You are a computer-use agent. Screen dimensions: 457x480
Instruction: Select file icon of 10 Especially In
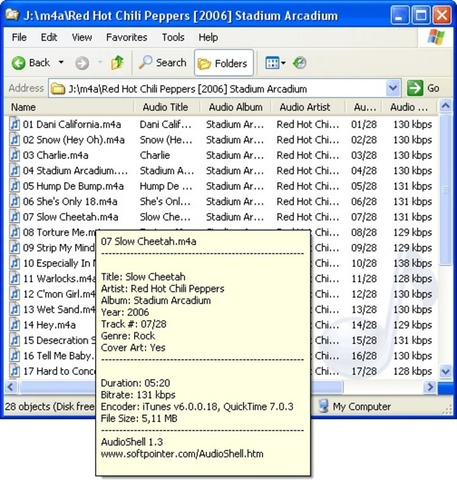click(x=15, y=263)
